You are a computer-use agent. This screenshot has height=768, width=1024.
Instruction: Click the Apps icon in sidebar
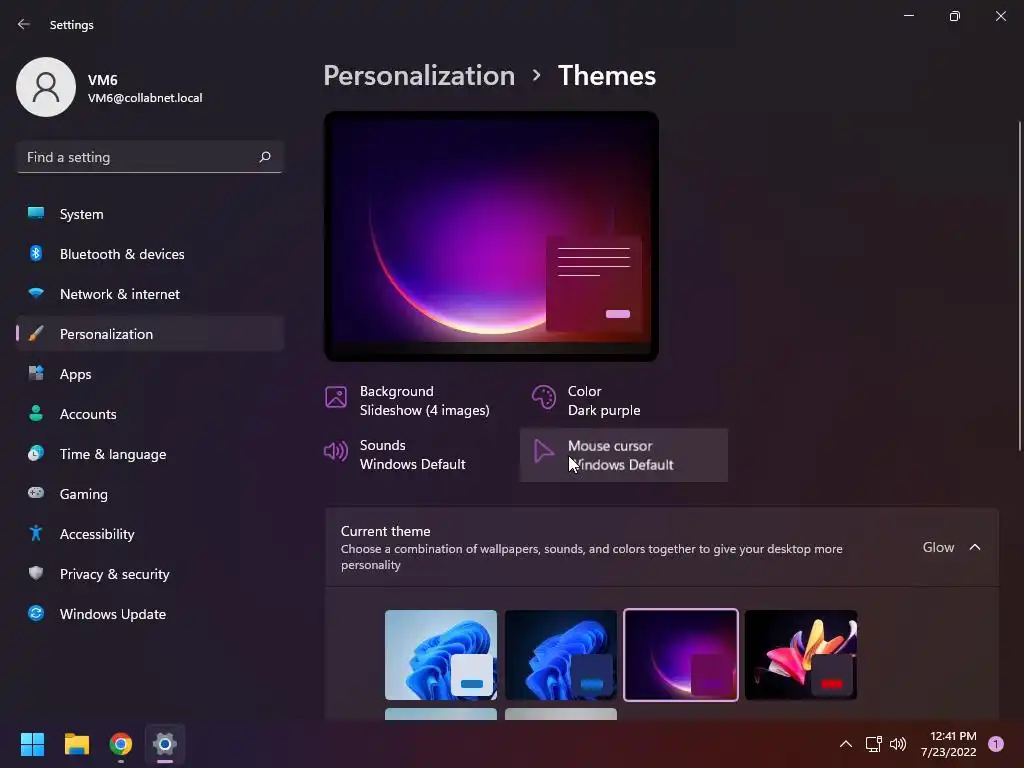(36, 374)
